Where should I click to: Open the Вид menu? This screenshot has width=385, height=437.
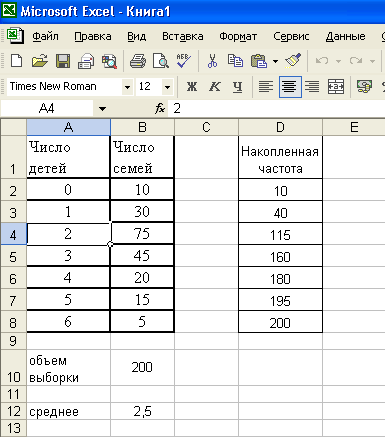tap(137, 36)
